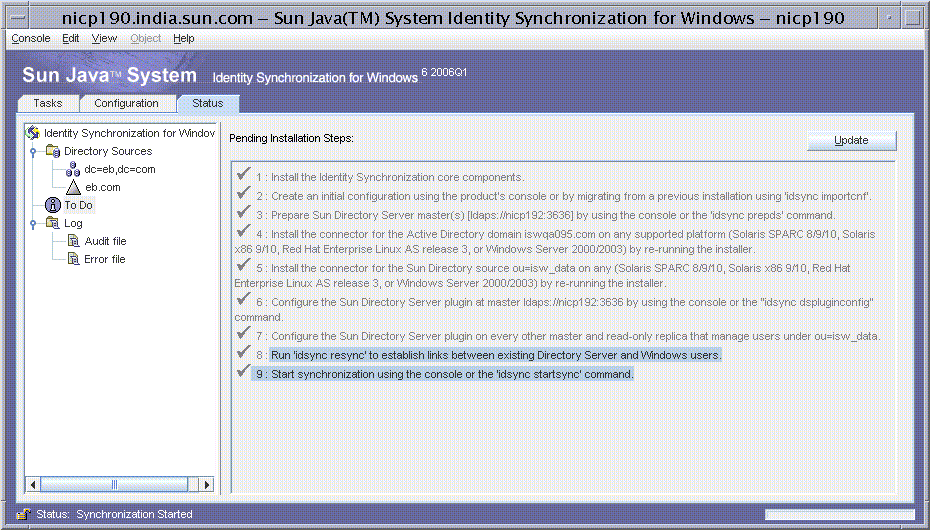Select the Status tab
Screen dimensions: 930x530
tap(208, 103)
